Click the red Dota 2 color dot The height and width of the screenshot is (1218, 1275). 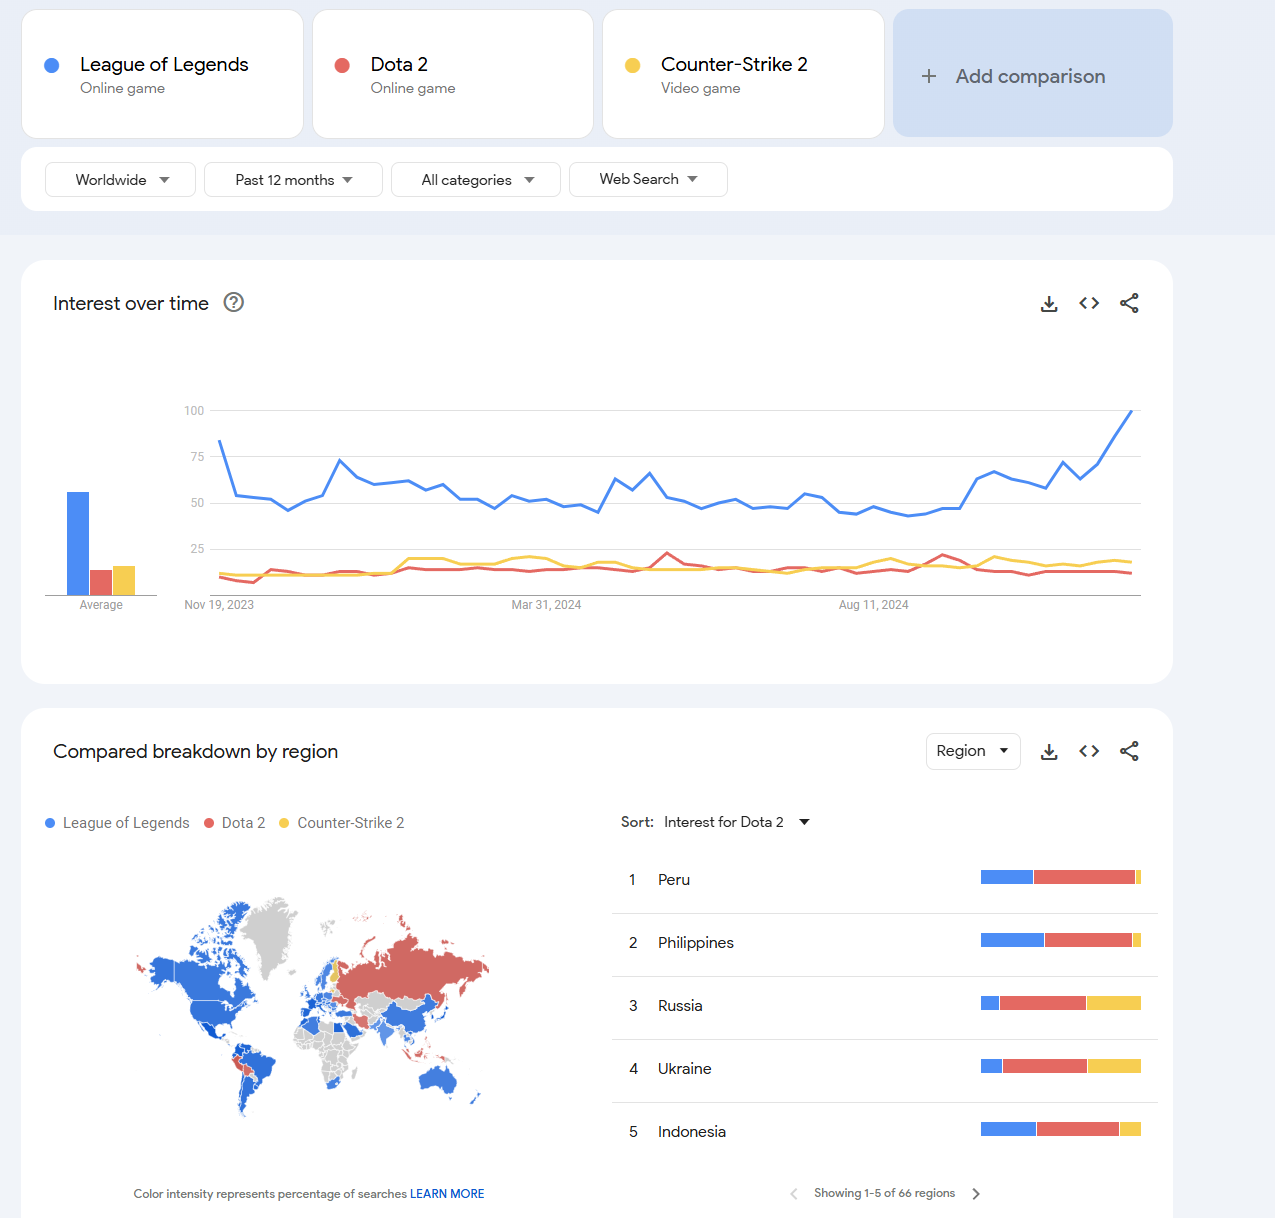tap(342, 65)
